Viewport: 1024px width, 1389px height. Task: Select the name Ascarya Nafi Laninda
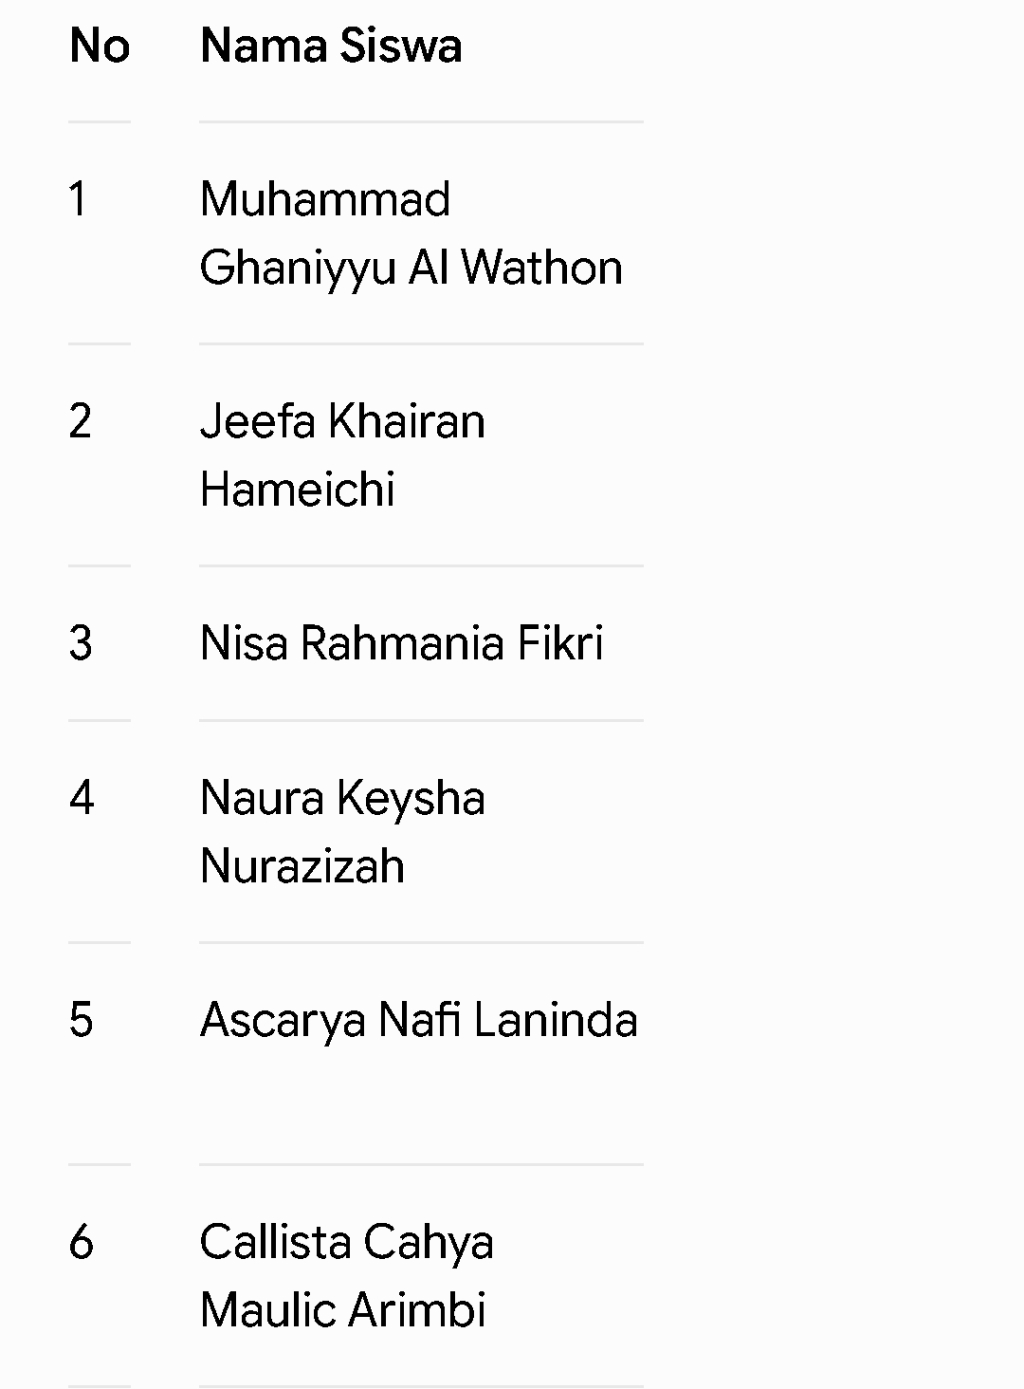[x=419, y=1021]
